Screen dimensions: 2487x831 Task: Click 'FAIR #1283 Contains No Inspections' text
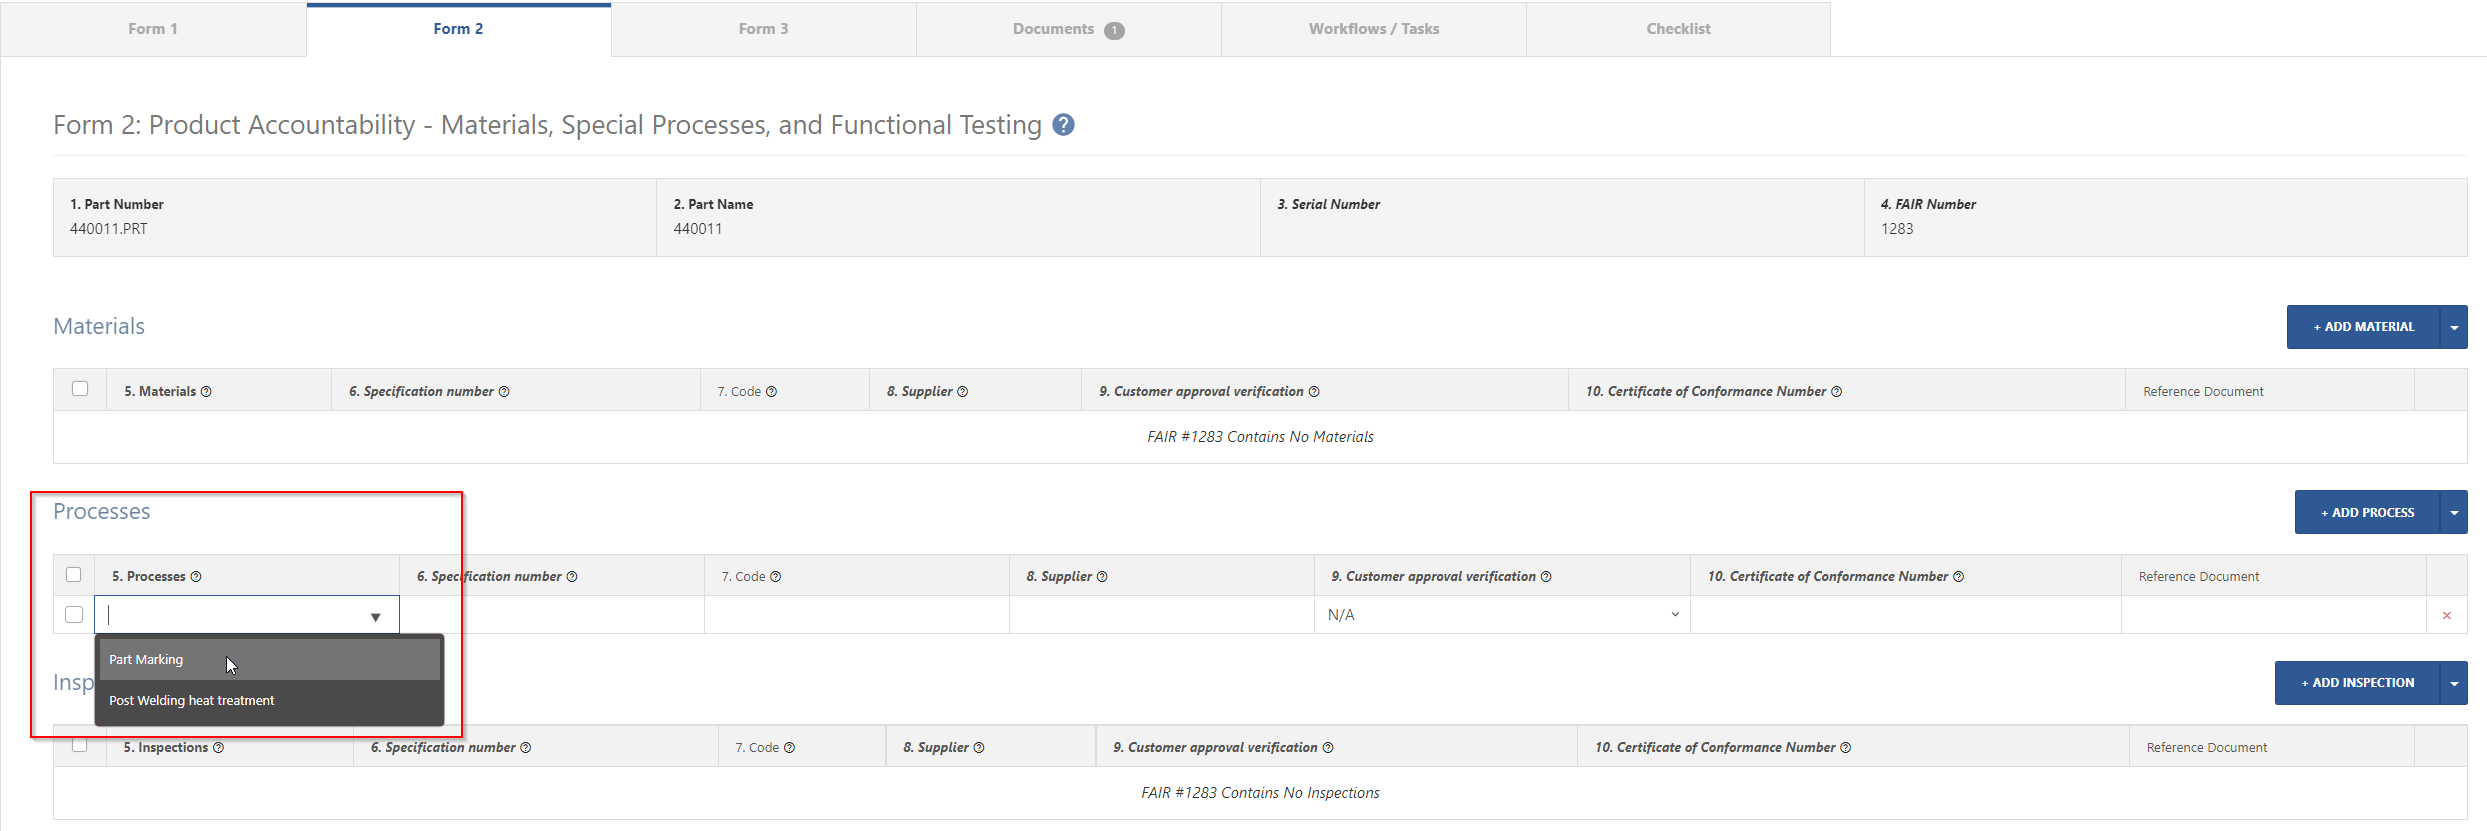1260,793
